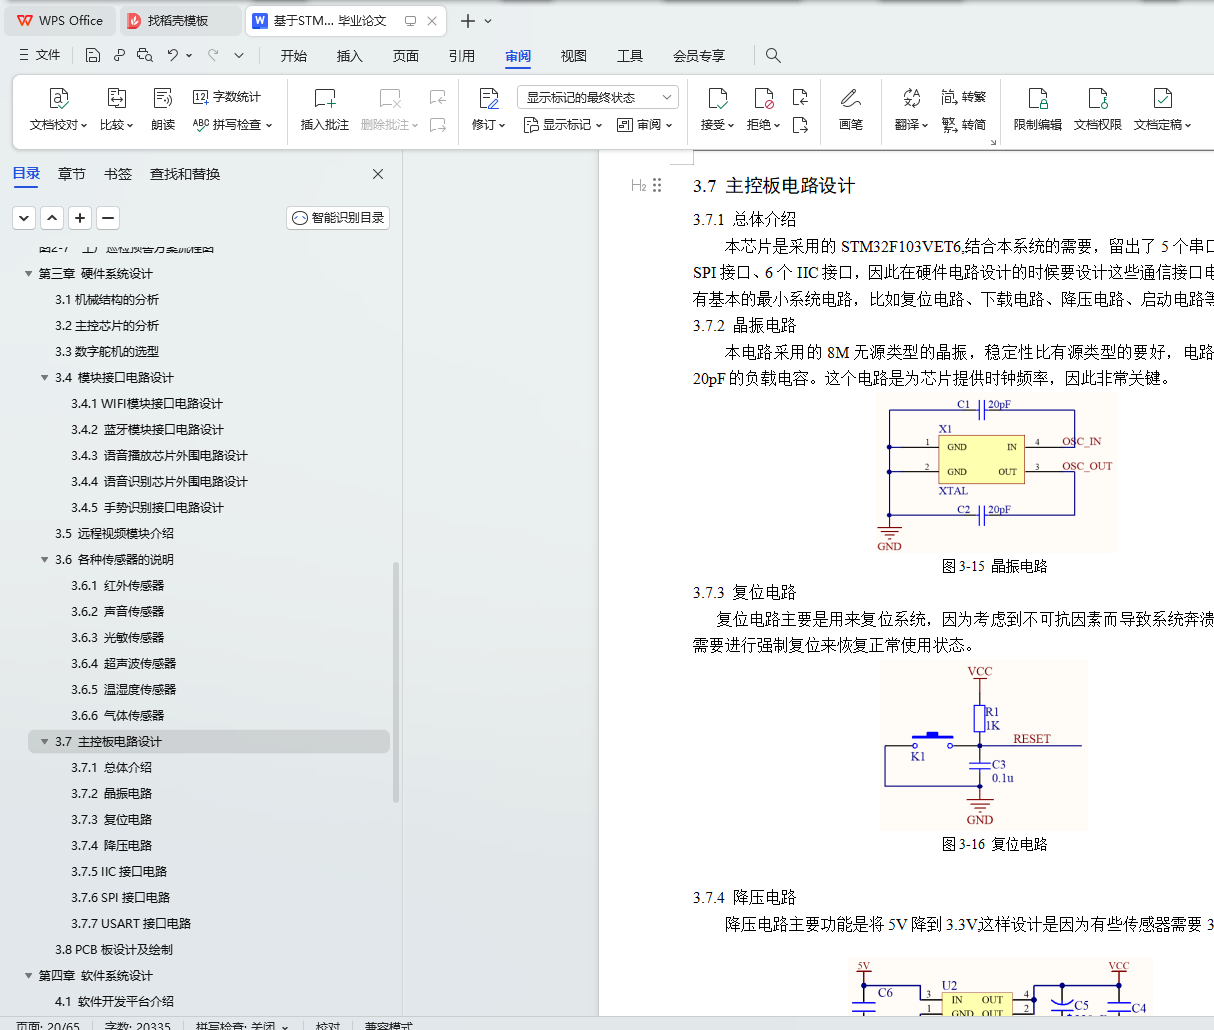This screenshot has width=1214, height=1030.
Task: Open the ribbon group dialog launcher arrow
Action: 993,143
